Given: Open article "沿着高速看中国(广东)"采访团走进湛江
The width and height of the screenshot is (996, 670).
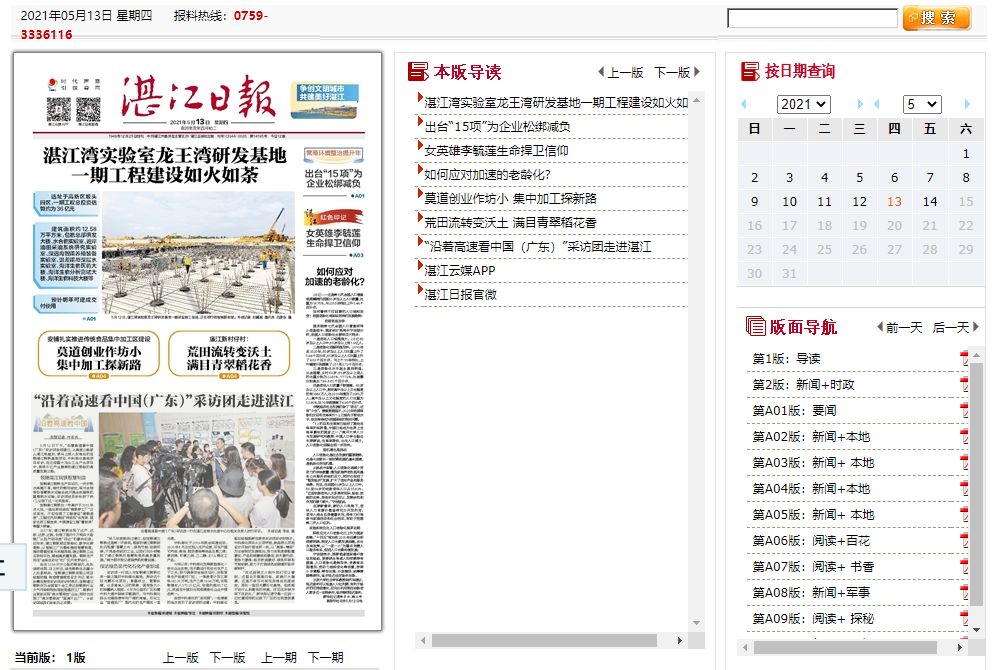Looking at the screenshot, I should pyautogui.click(x=537, y=246).
